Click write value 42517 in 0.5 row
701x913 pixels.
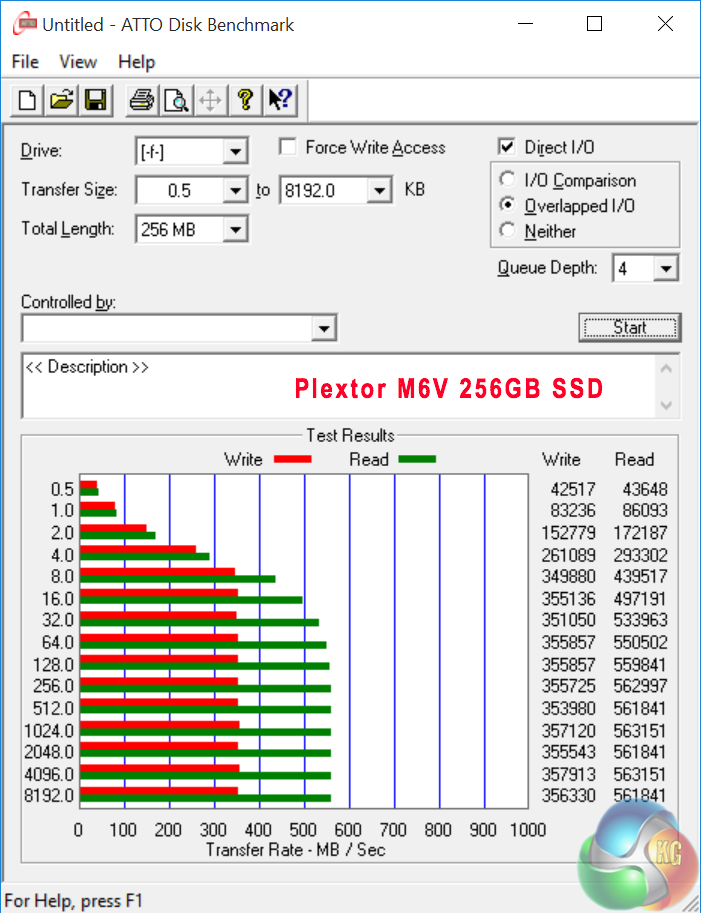click(573, 489)
